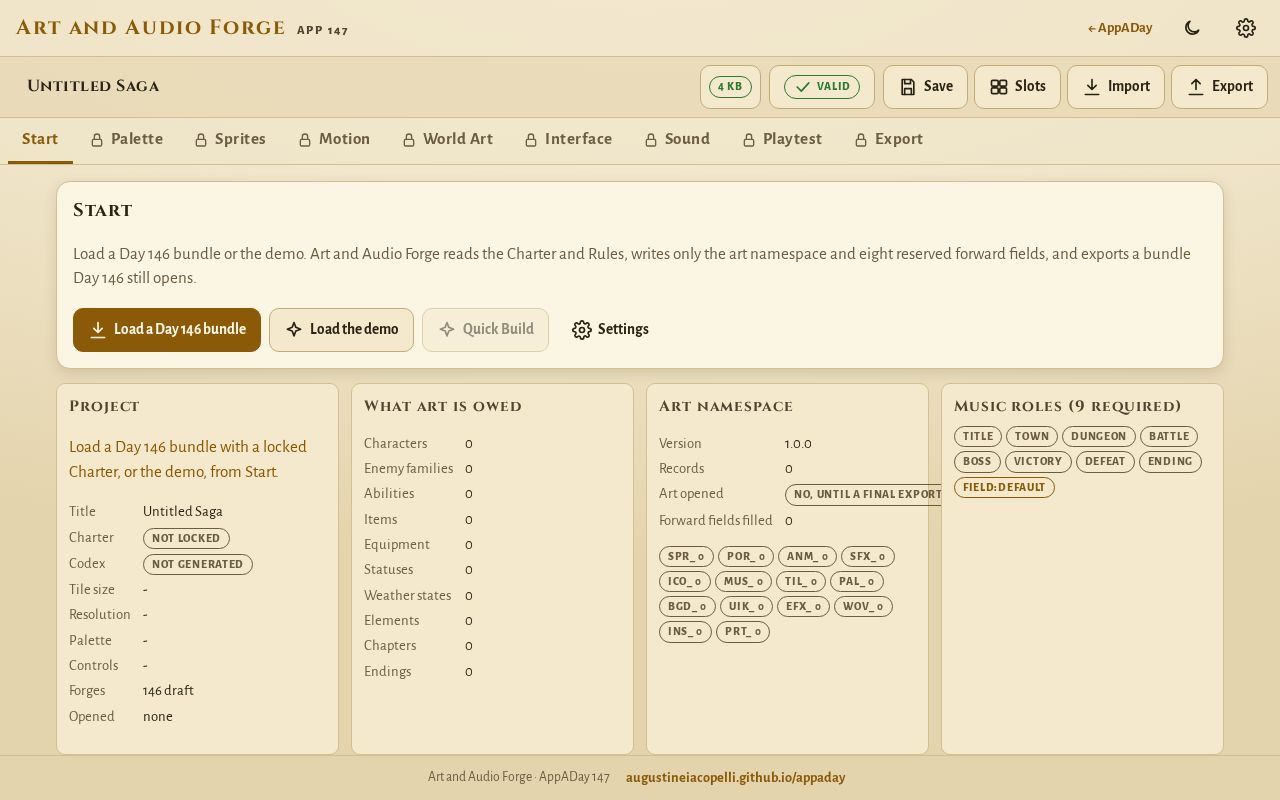Click the Art and Audio Forge title

tap(150, 28)
